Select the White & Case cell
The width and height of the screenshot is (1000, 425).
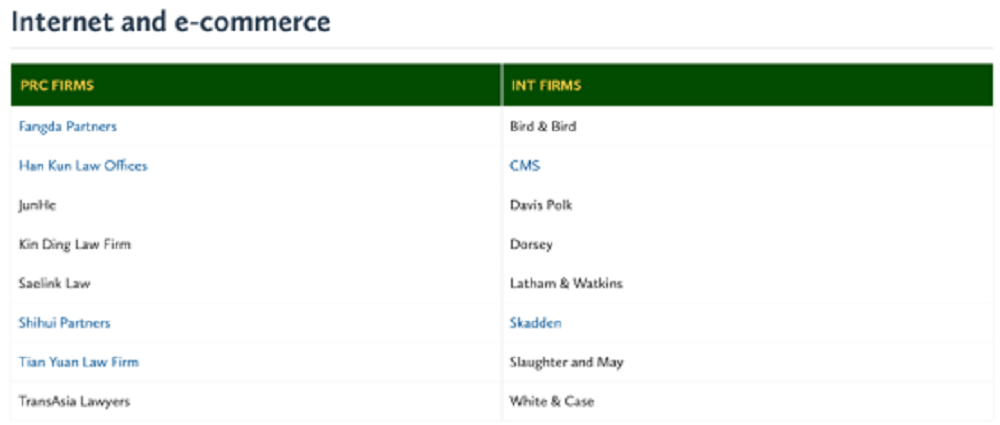[x=748, y=401]
